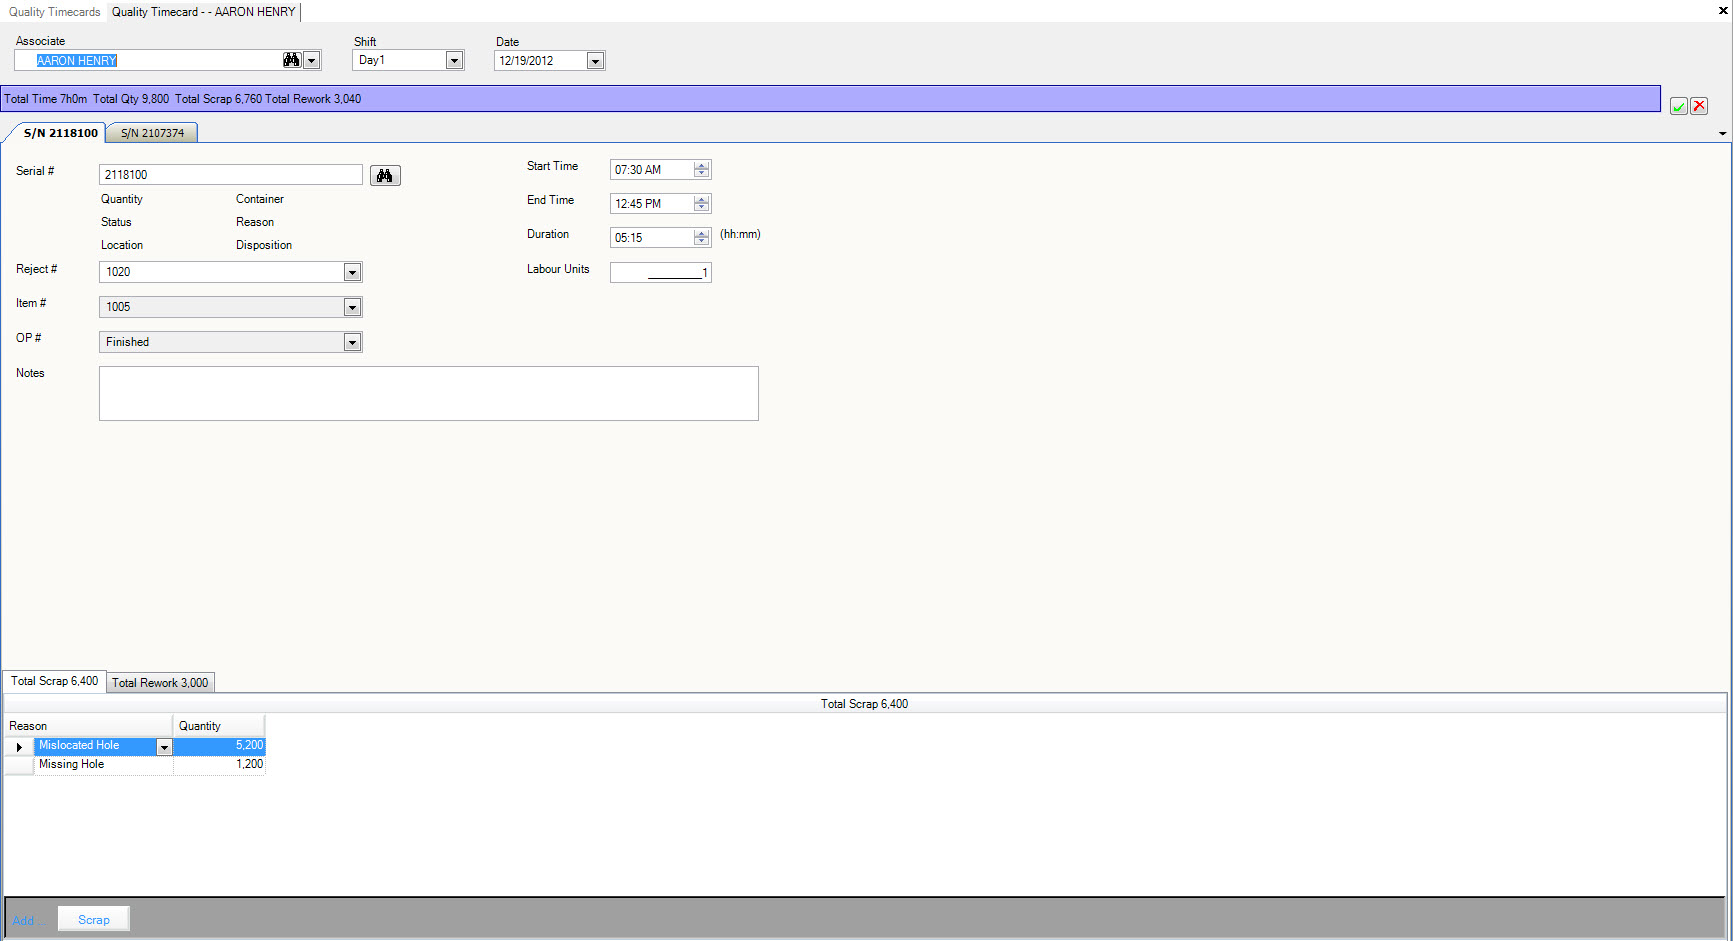1733x941 pixels.
Task: Click the Scrap button at the bottom
Action: (x=94, y=920)
